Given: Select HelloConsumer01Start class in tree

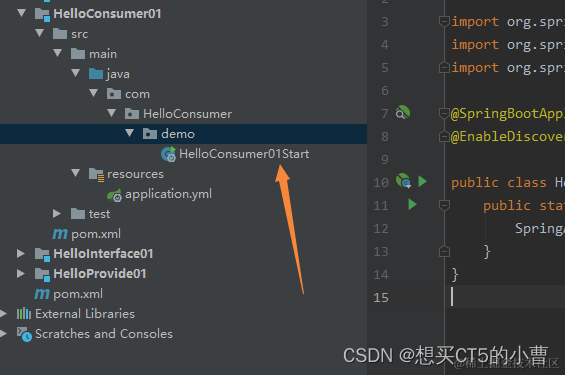Looking at the screenshot, I should tap(244, 154).
